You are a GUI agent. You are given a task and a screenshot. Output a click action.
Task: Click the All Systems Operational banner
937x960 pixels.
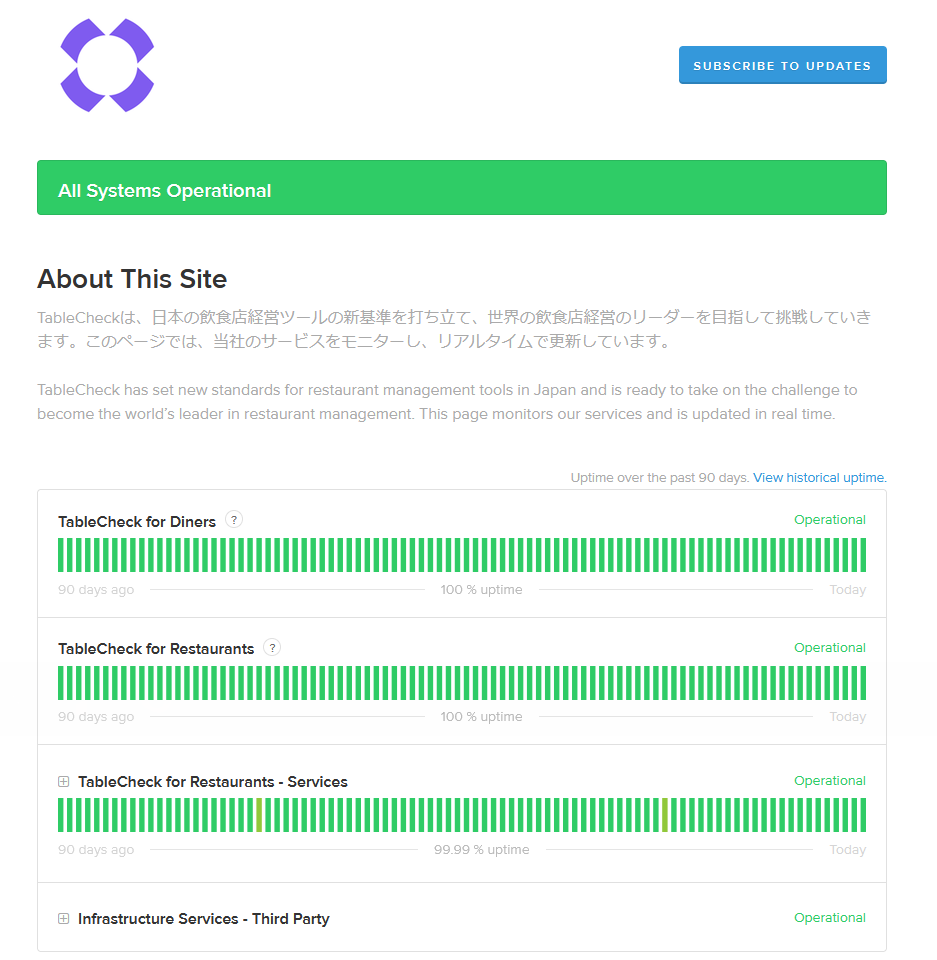(x=462, y=188)
